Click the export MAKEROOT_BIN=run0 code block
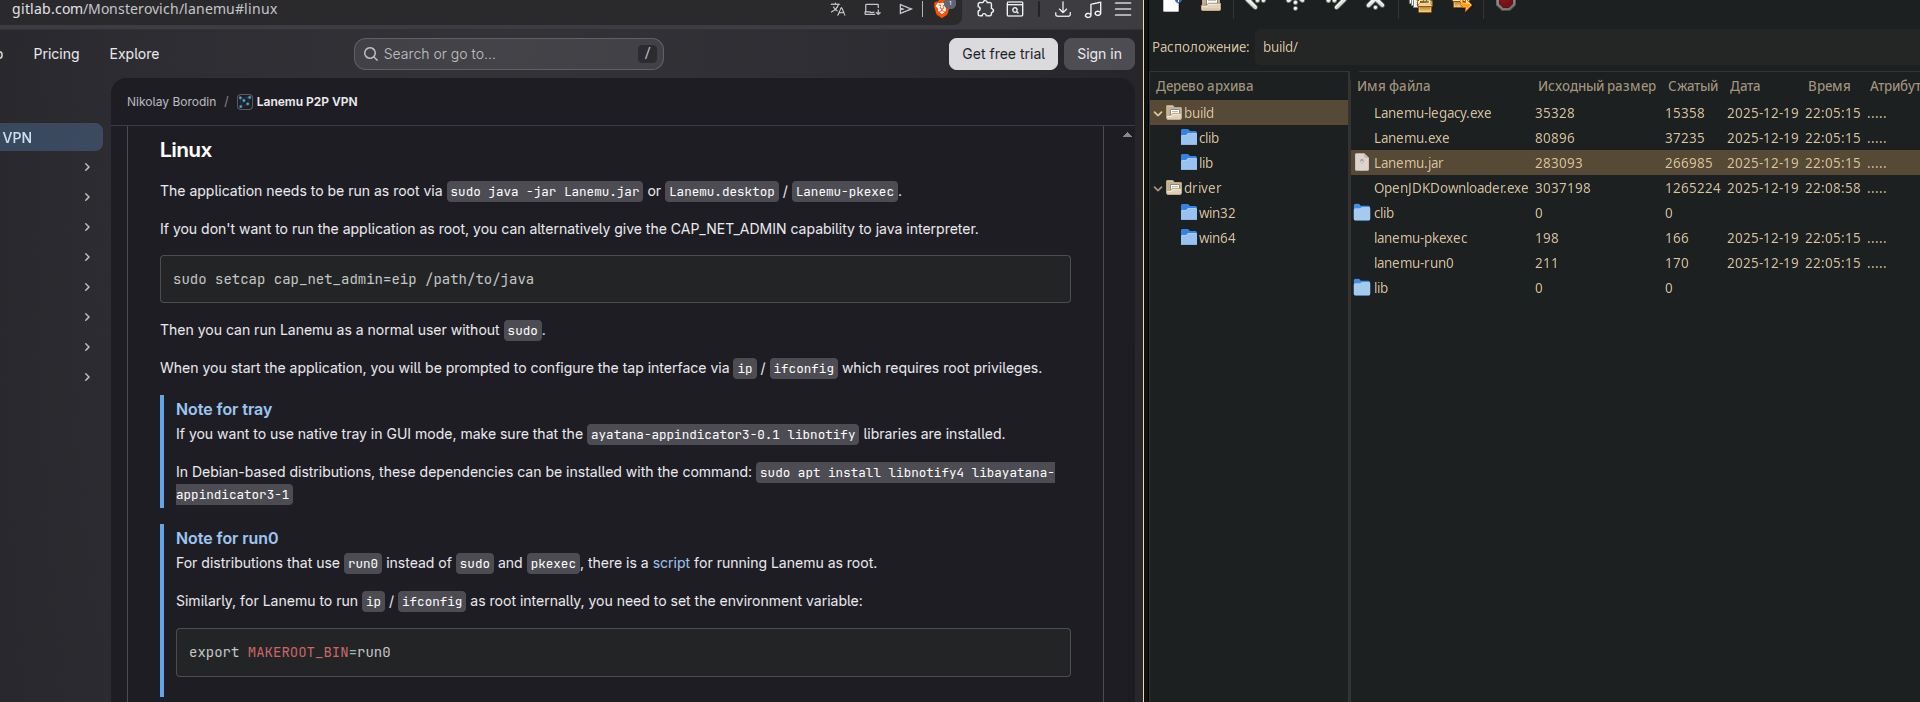This screenshot has height=702, width=1920. tap(623, 652)
